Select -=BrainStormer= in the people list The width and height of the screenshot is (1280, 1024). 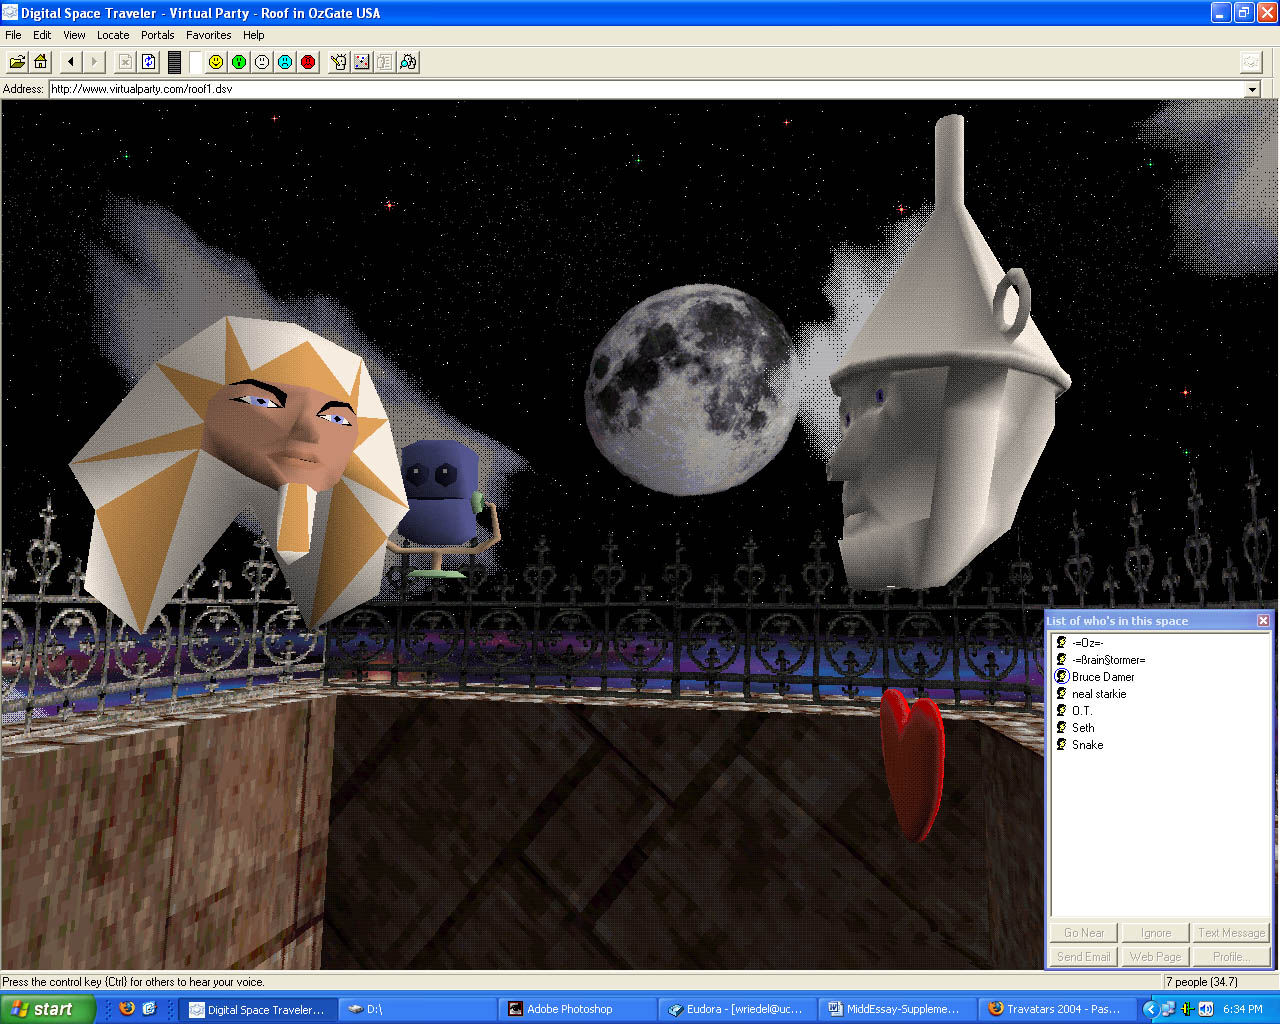[1109, 660]
